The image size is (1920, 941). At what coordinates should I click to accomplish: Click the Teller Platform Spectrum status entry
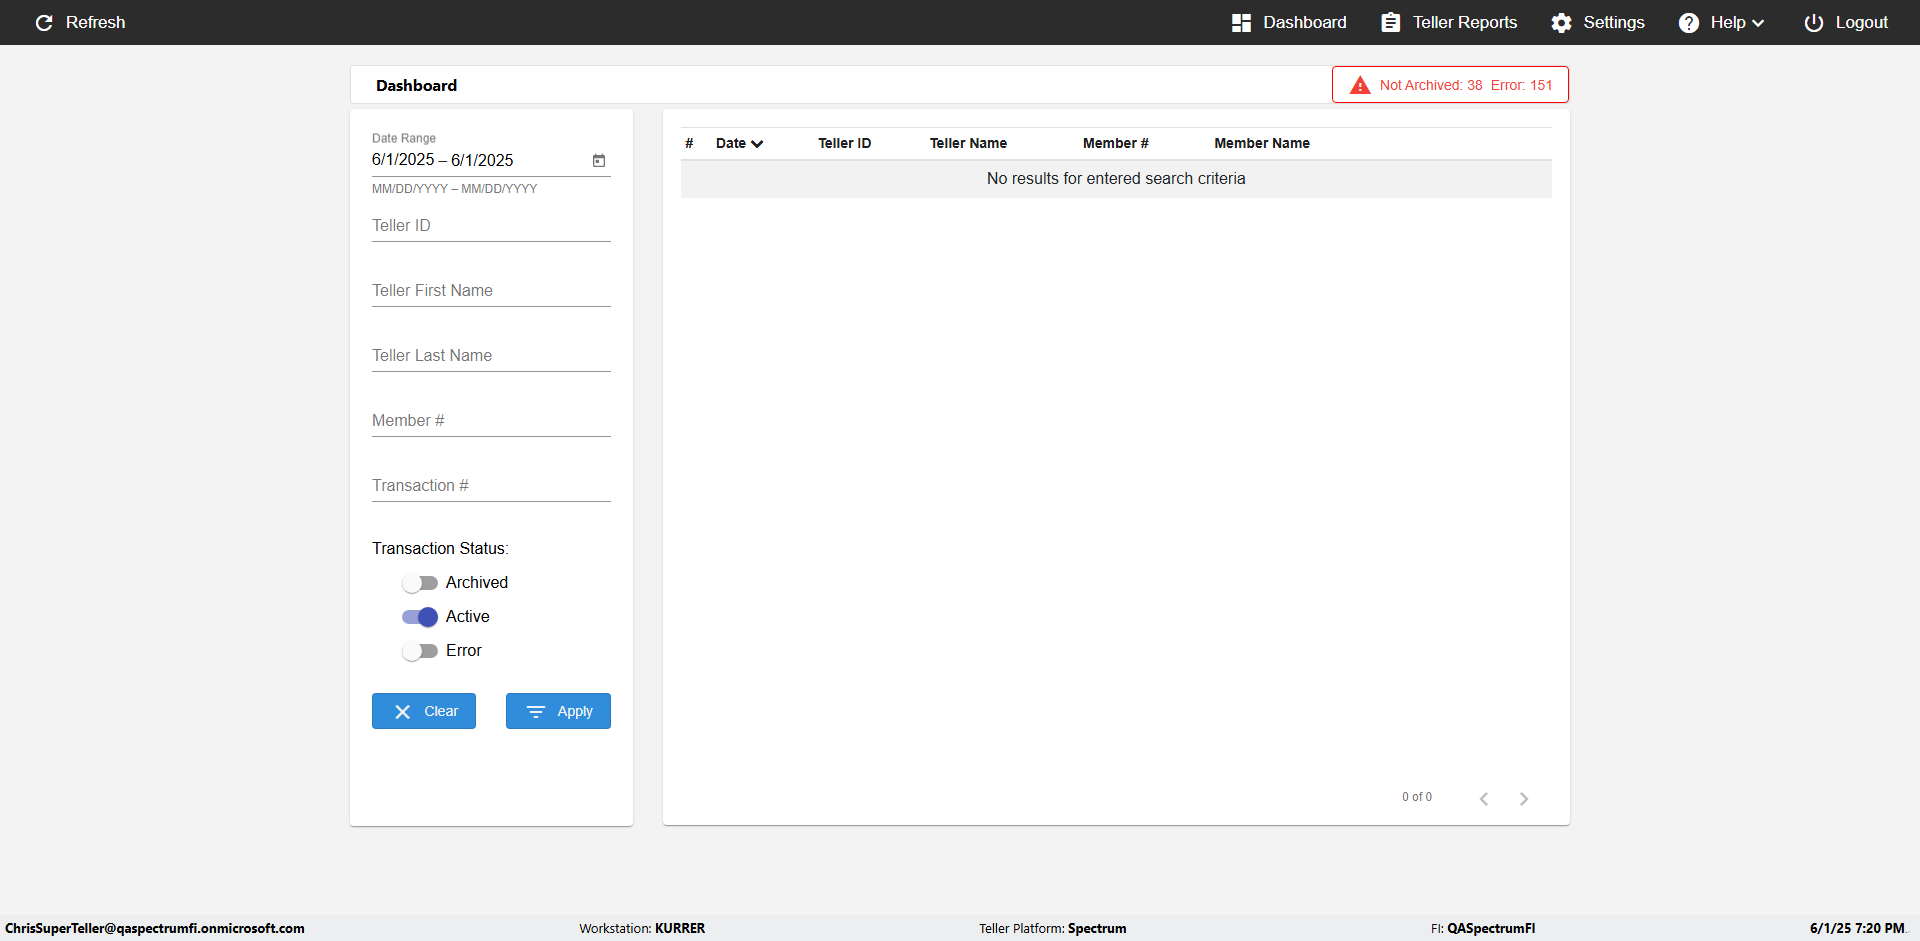pos(1052,928)
